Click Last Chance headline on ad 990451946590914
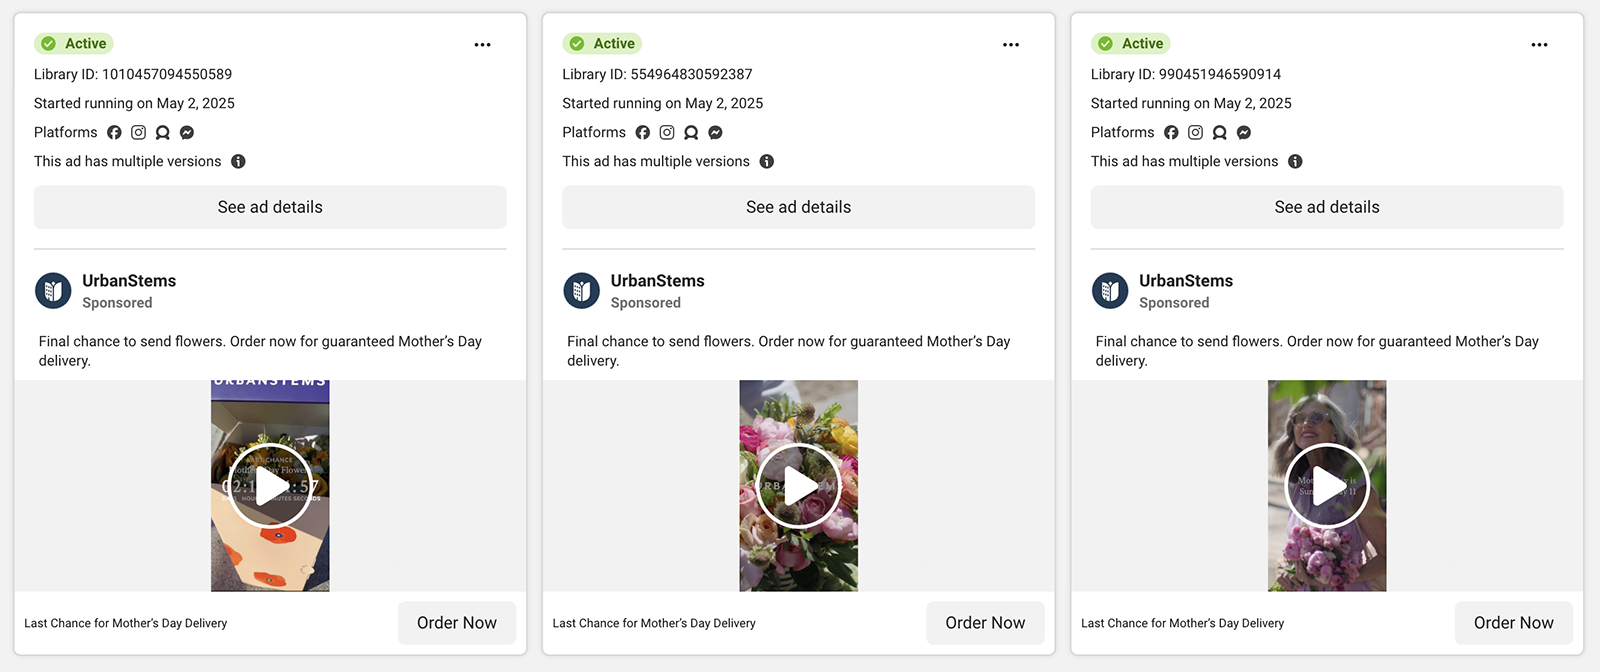Screen dimensions: 1600x672 (1183, 623)
